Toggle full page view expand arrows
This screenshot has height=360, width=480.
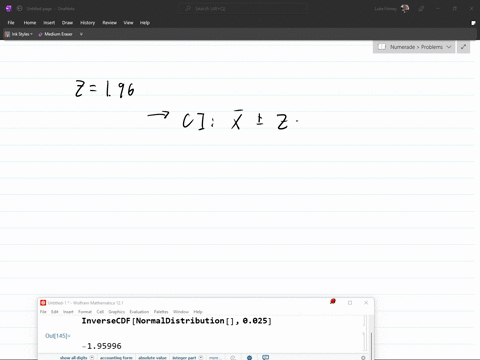463,47
